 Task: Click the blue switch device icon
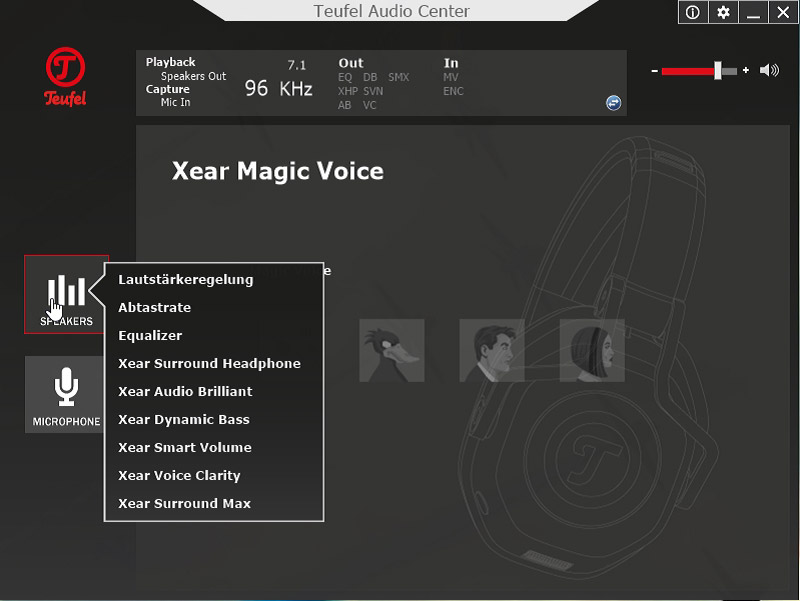point(613,103)
